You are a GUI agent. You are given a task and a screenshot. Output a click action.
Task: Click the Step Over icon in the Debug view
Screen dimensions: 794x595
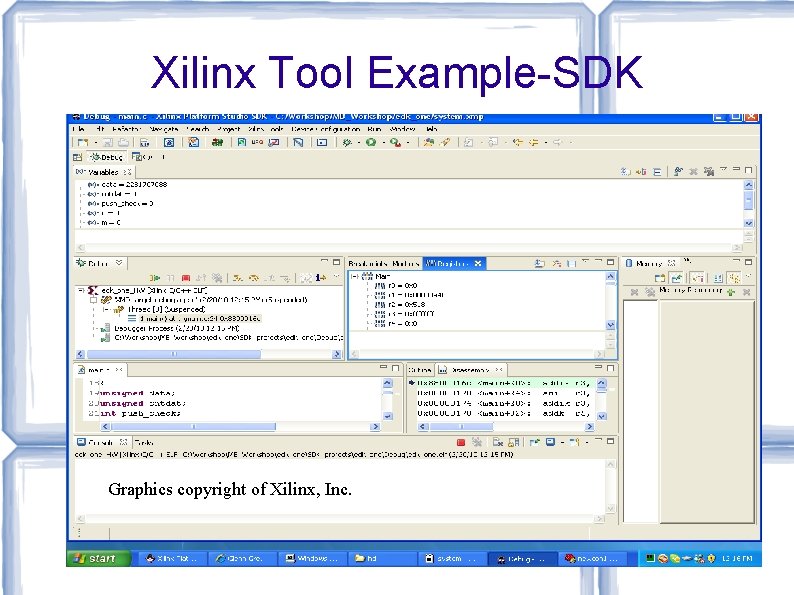tap(254, 277)
